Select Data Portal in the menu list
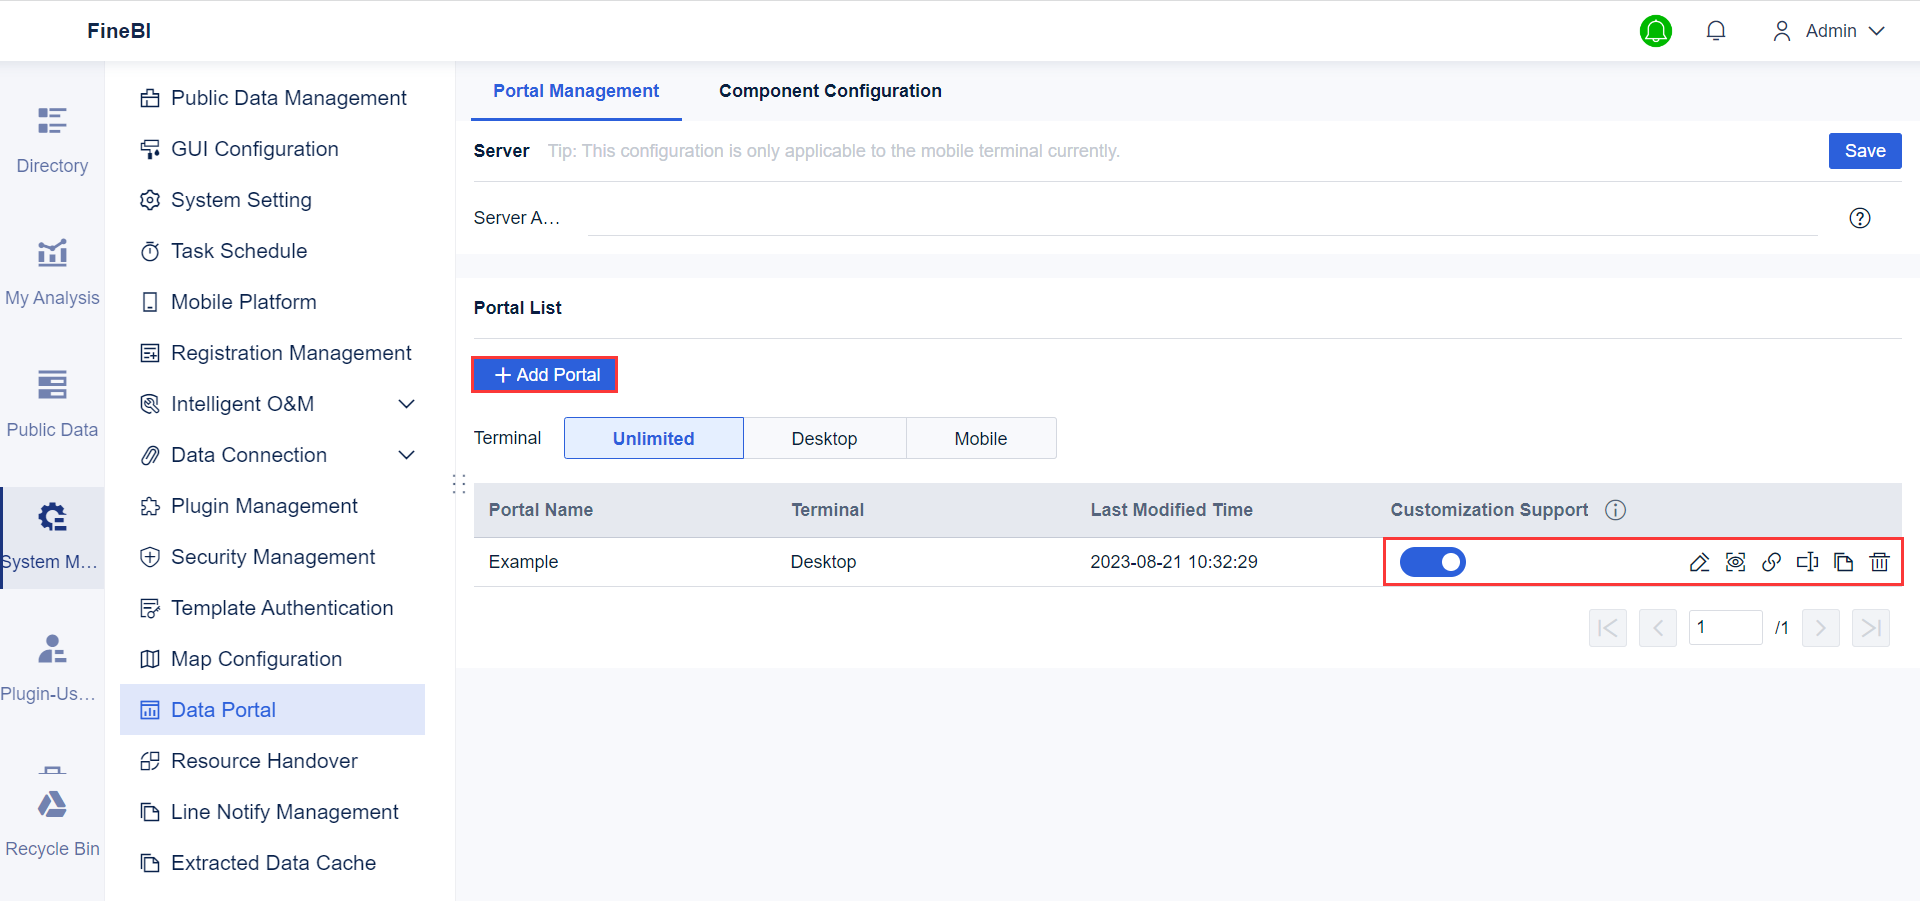The height and width of the screenshot is (901, 1920). pyautogui.click(x=223, y=710)
